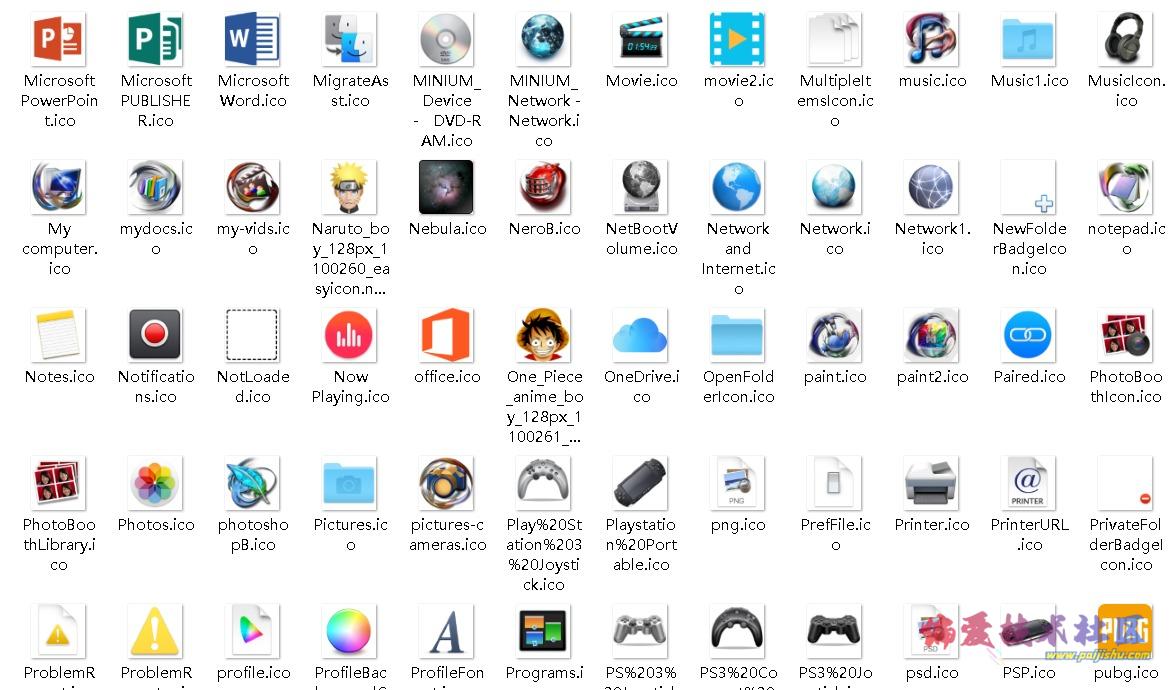
Task: Select the MINIUM DVD-RAM disc icon
Action: pyautogui.click(x=447, y=38)
